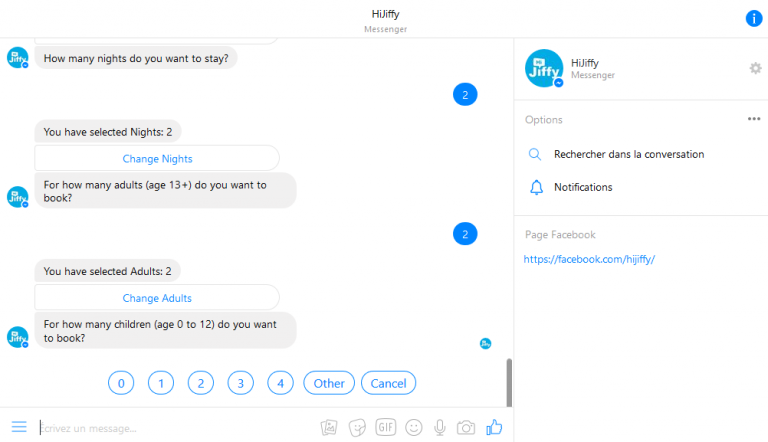Select 0 children quick reply
768x442 pixels.
point(121,383)
